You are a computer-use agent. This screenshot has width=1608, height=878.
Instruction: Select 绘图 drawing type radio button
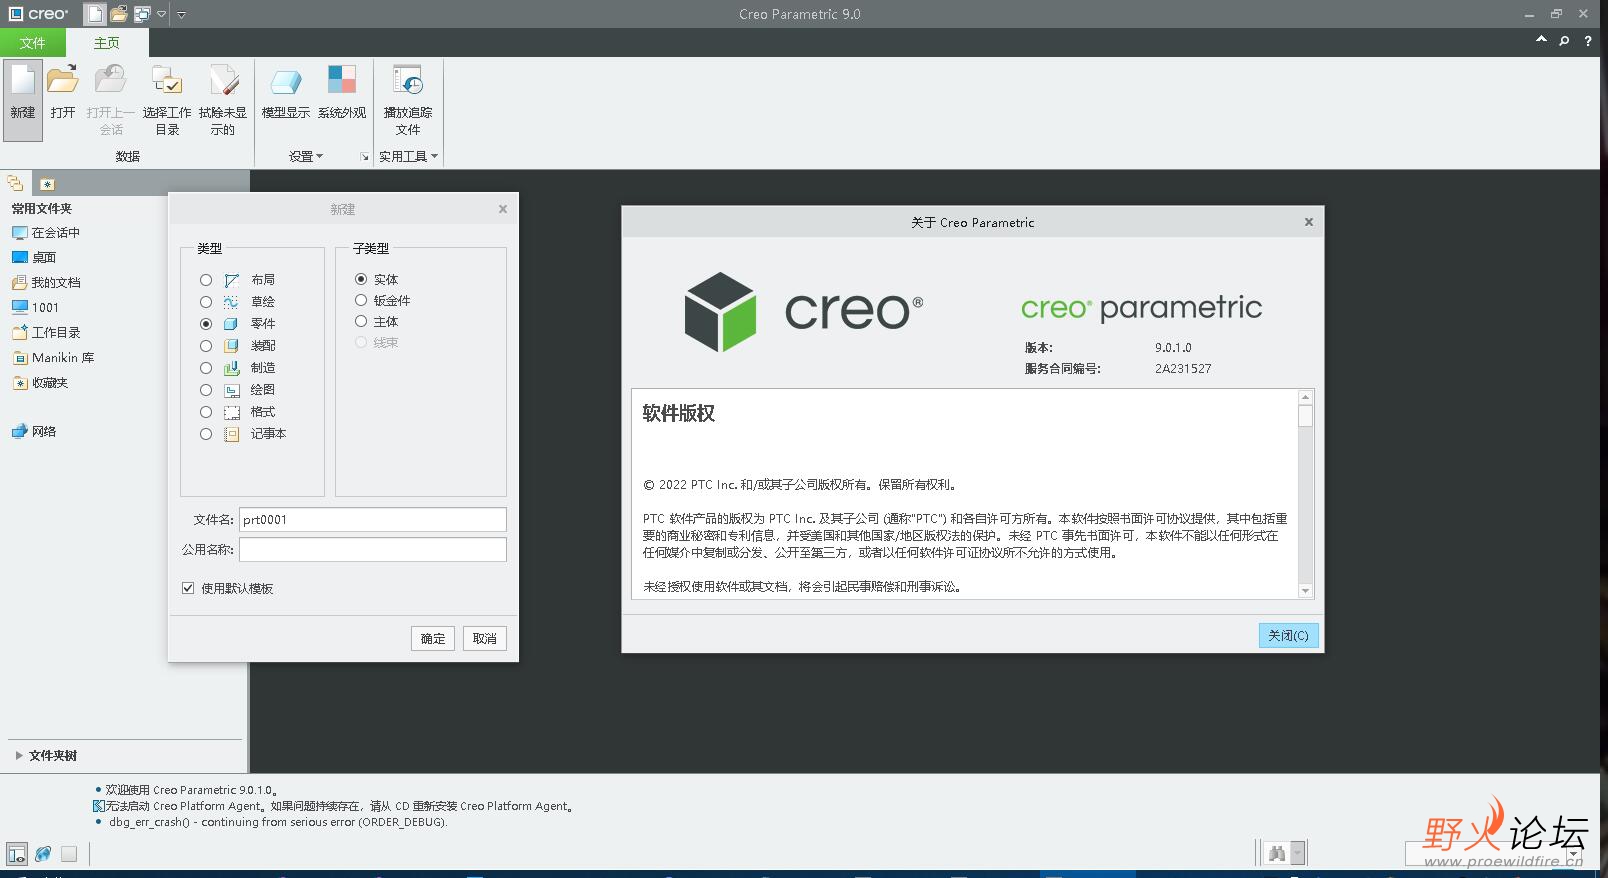coord(206,390)
